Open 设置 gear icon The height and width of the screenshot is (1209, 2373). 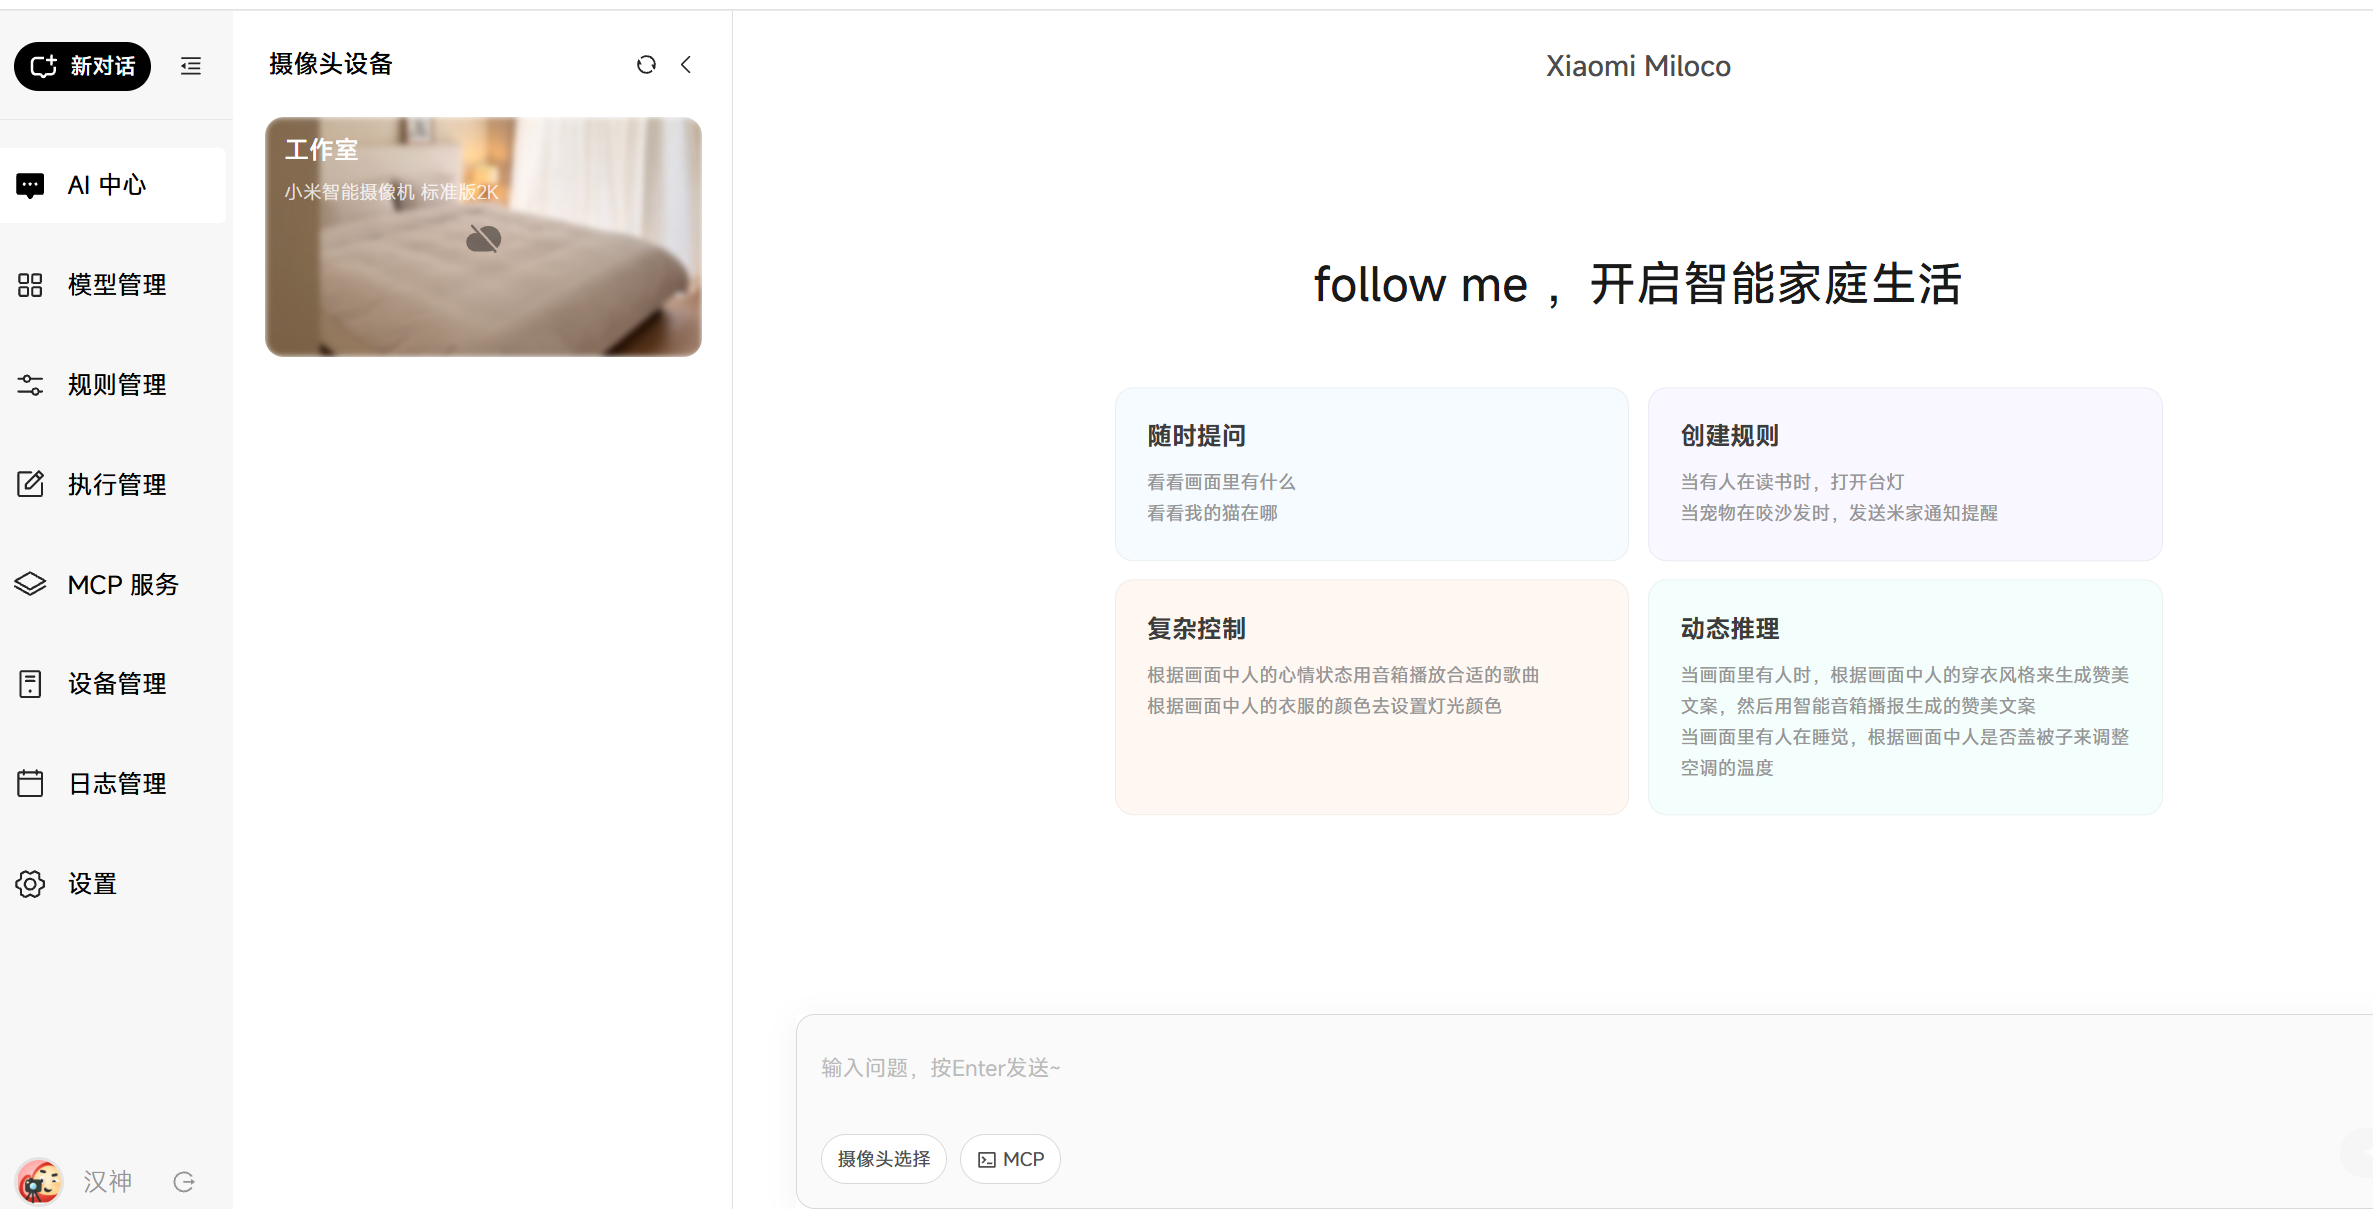(x=30, y=884)
